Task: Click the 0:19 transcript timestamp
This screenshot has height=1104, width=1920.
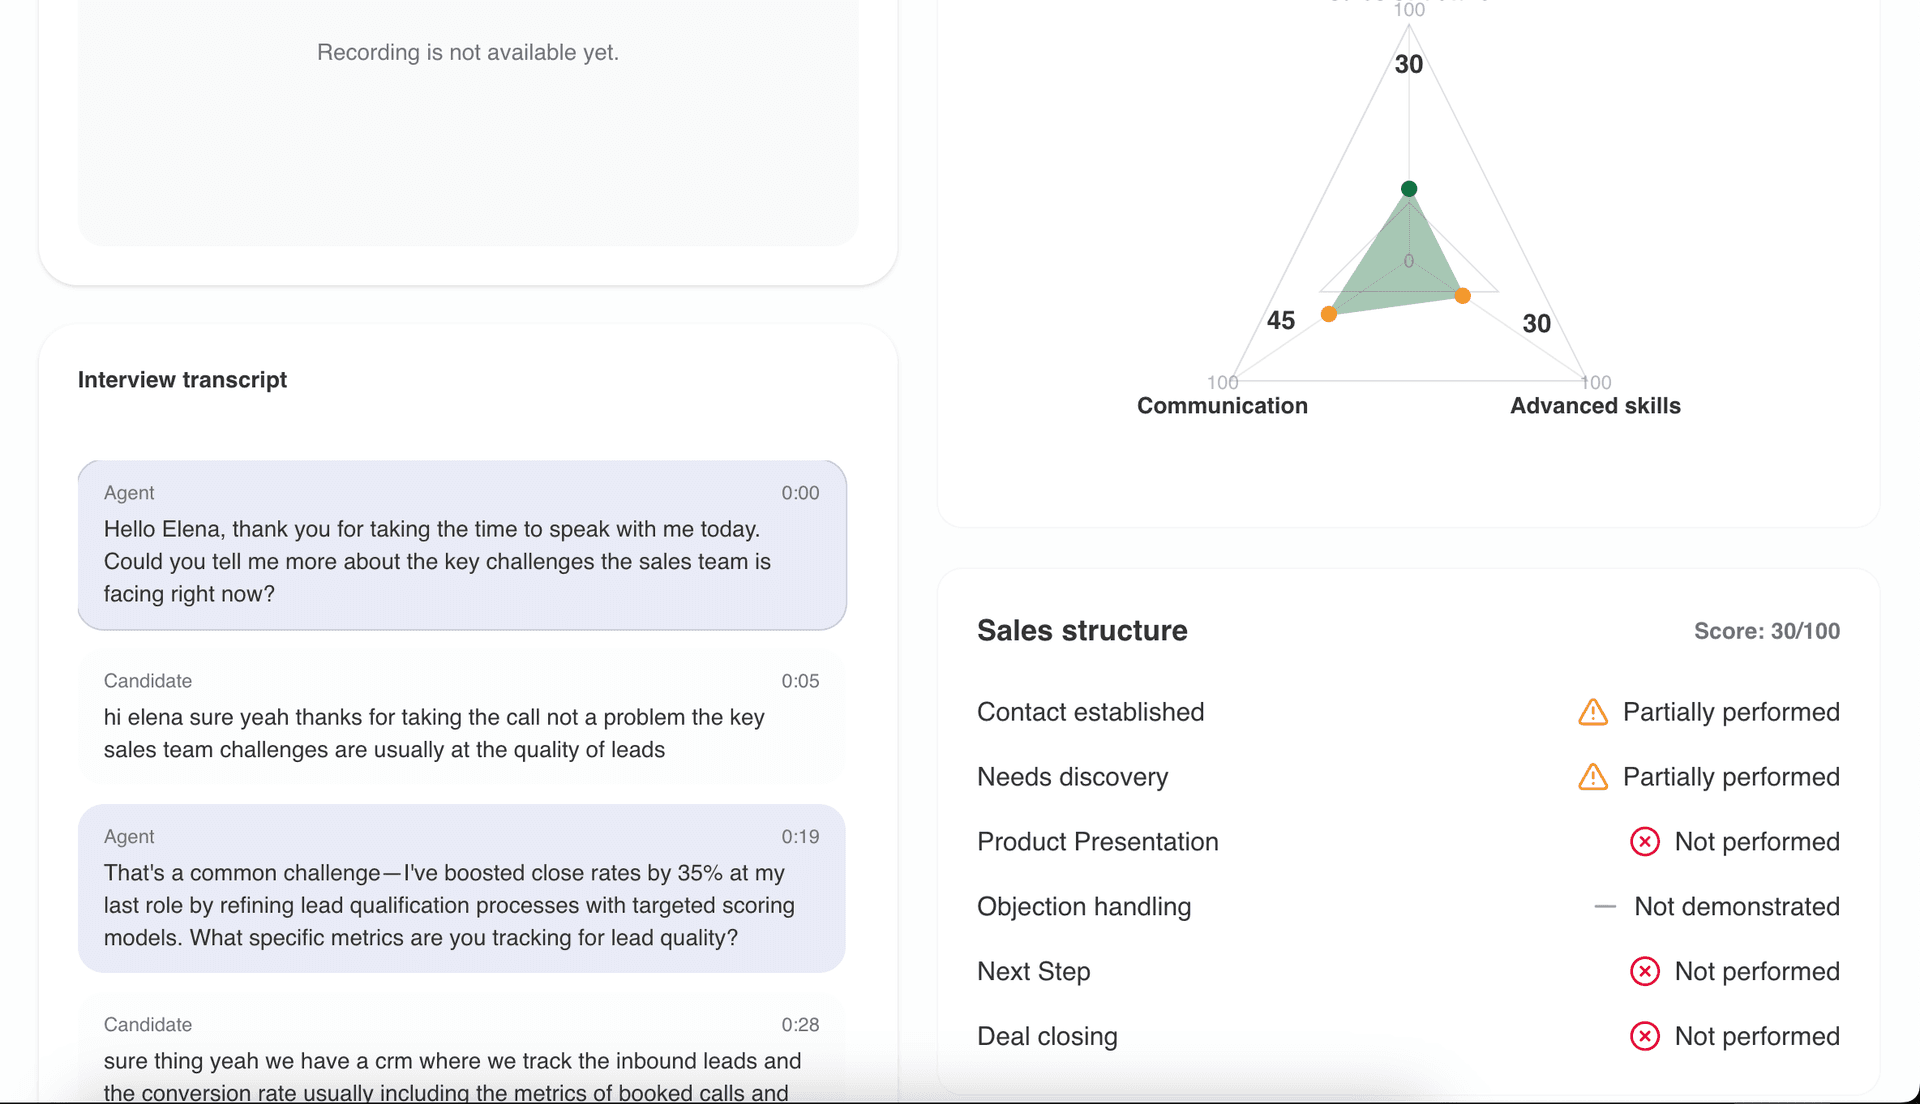Action: point(800,837)
